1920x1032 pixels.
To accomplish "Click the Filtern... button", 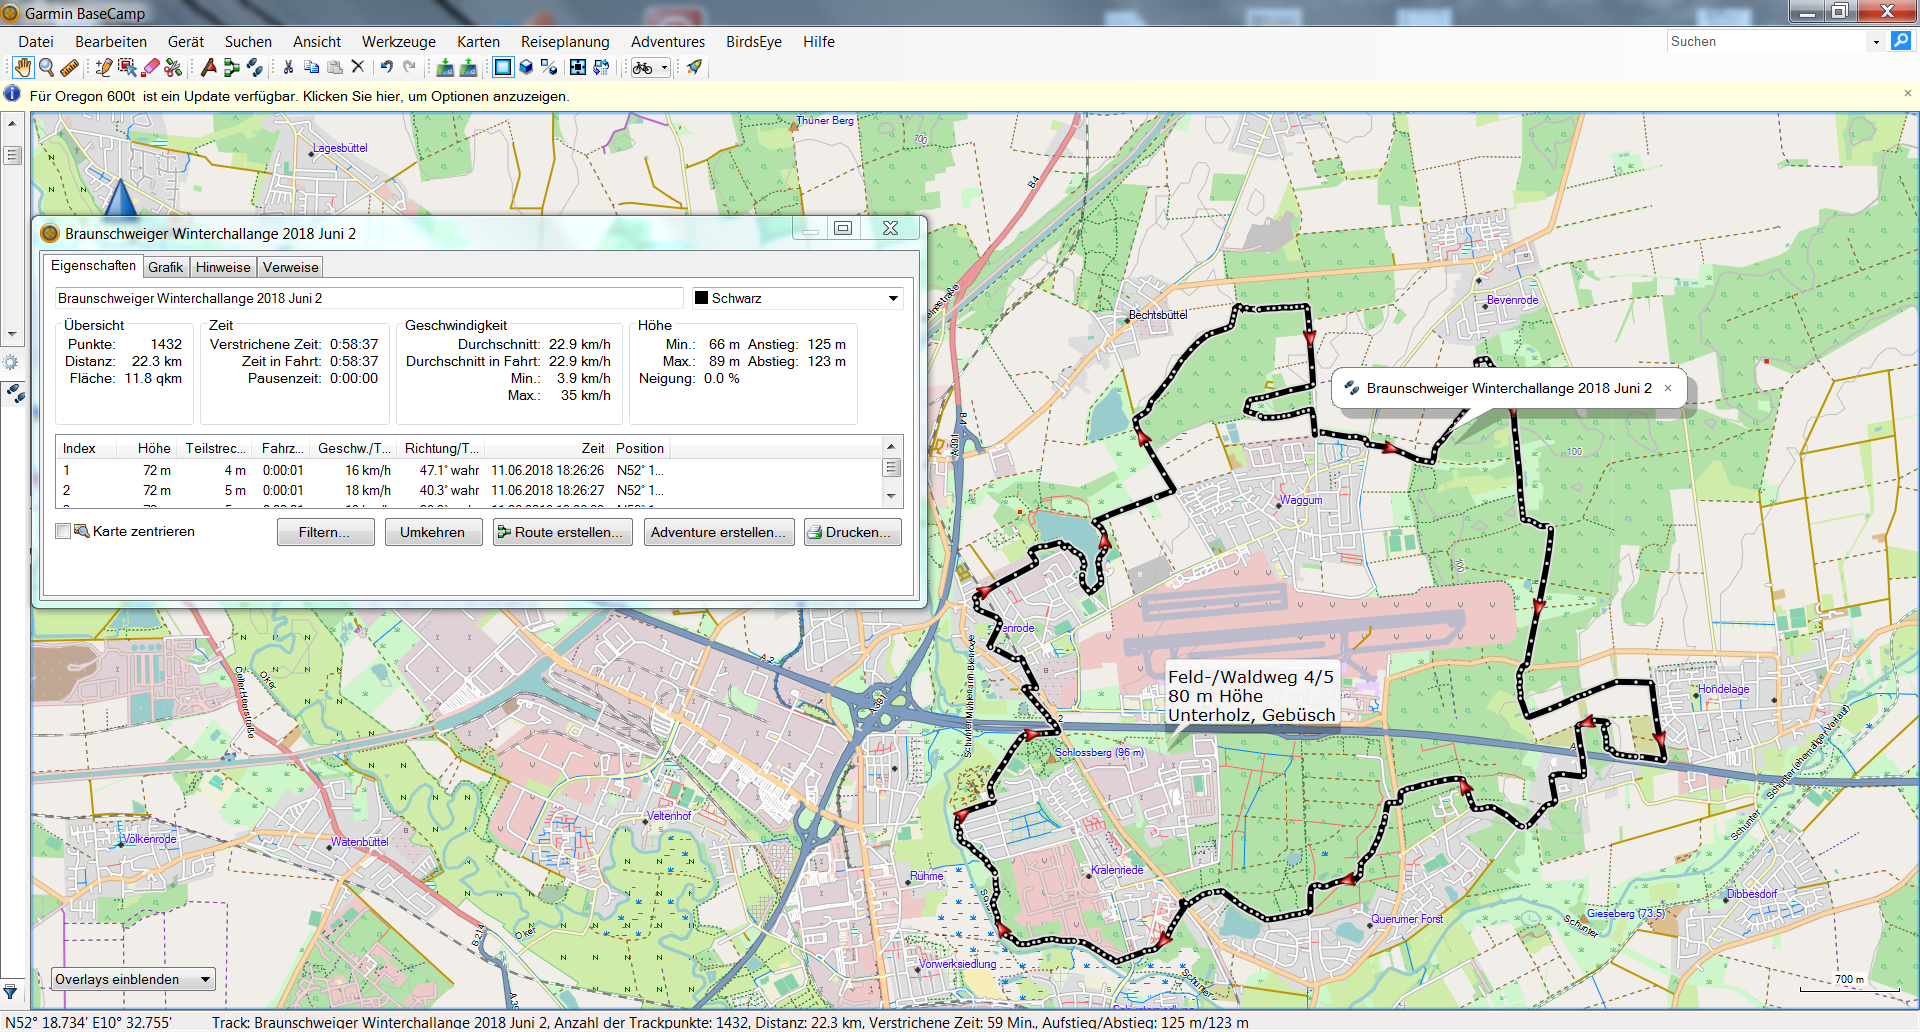I will tap(325, 532).
